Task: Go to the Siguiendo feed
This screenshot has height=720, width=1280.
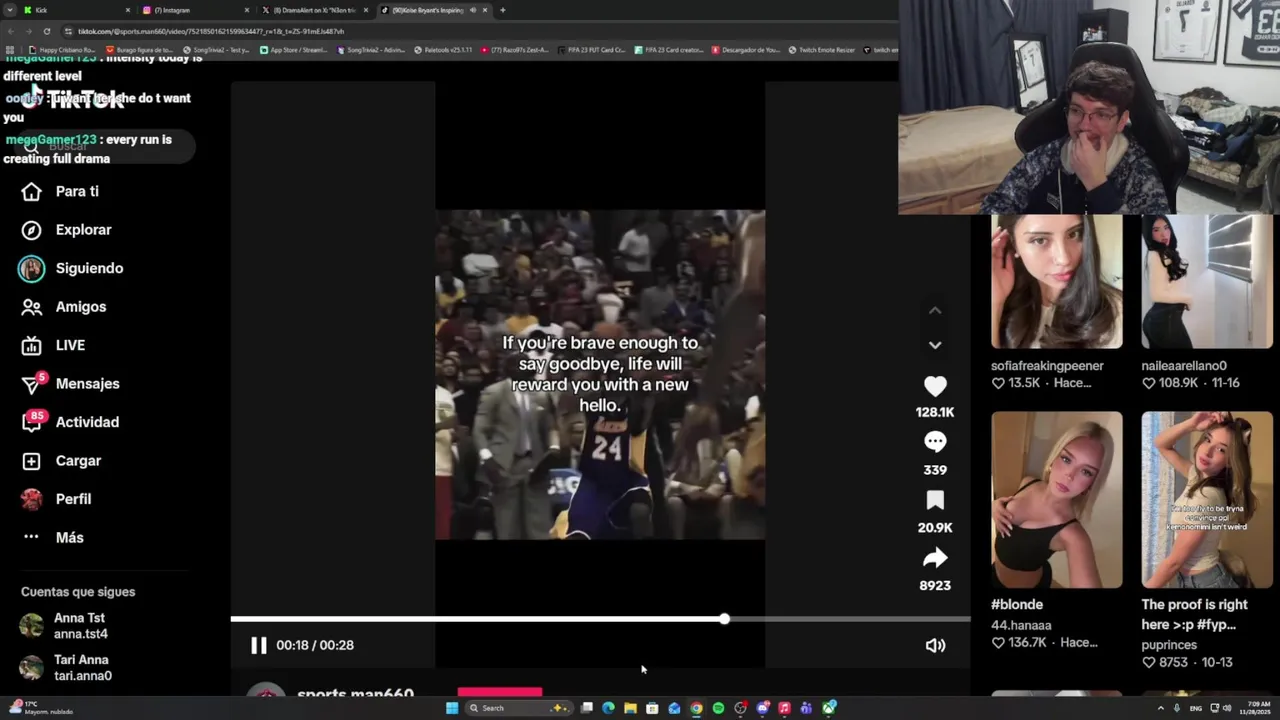Action: click(x=72, y=268)
